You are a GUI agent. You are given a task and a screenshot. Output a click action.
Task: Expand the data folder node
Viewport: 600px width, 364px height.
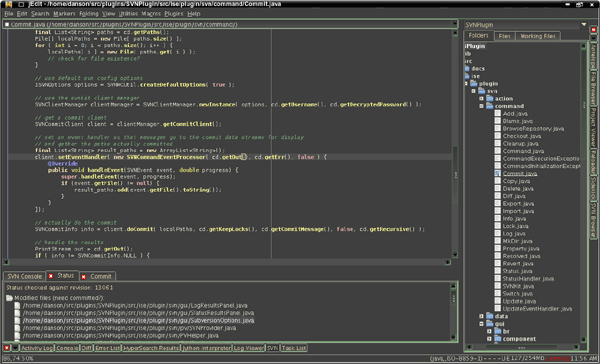481,316
